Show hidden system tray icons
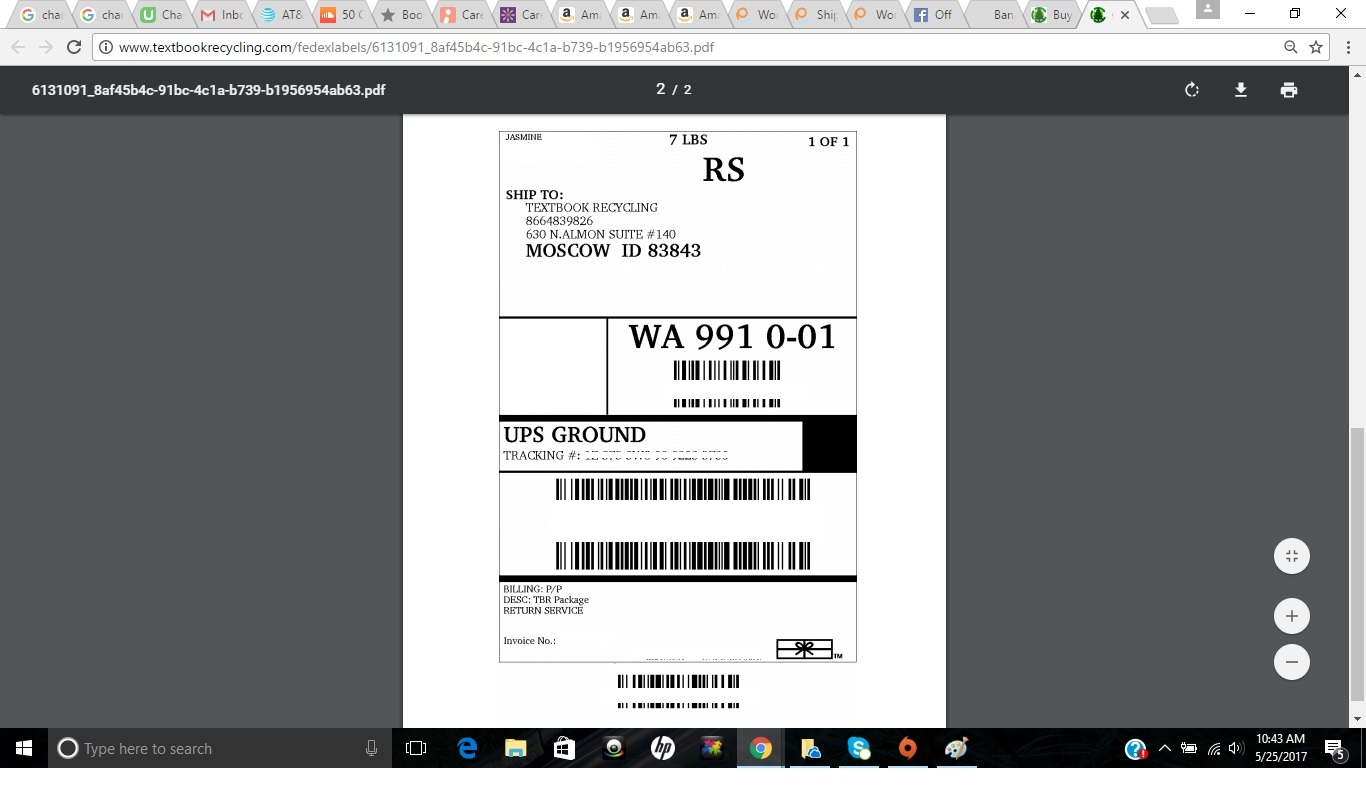1366x804 pixels. click(1164, 748)
